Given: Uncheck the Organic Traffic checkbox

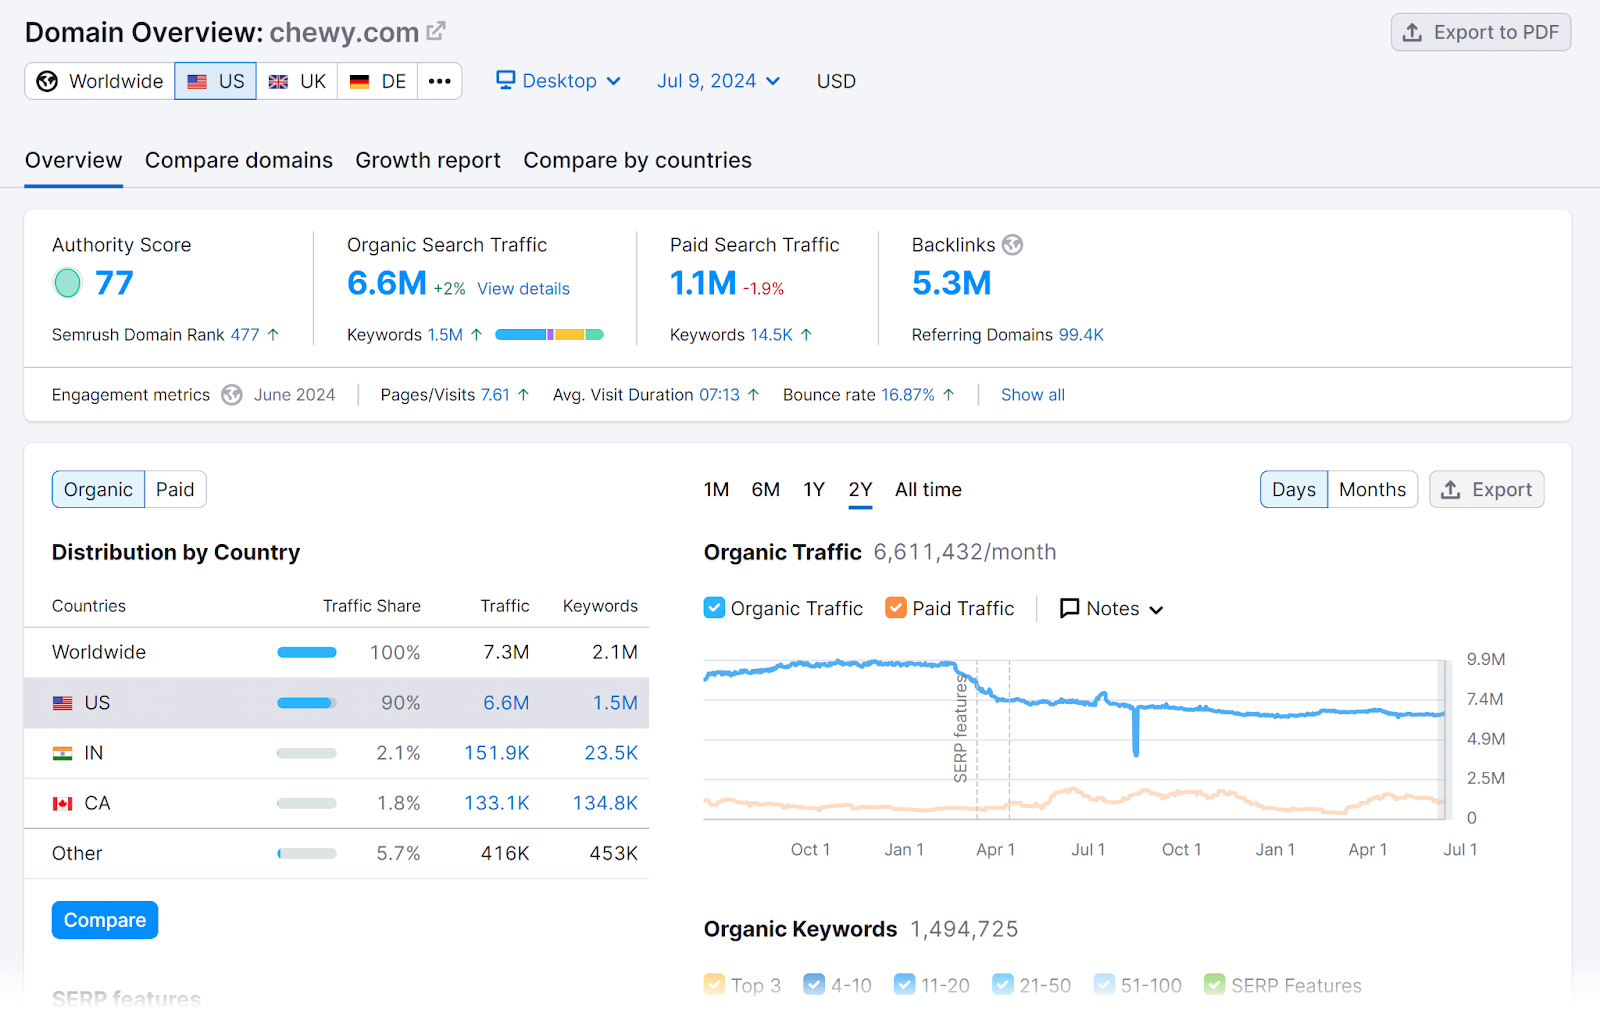Looking at the screenshot, I should click(x=714, y=607).
